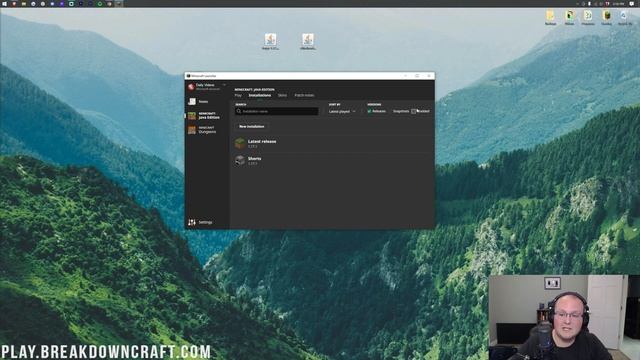Select the right Java file on desktop
Viewport: 640px width, 360px height.
[308, 42]
